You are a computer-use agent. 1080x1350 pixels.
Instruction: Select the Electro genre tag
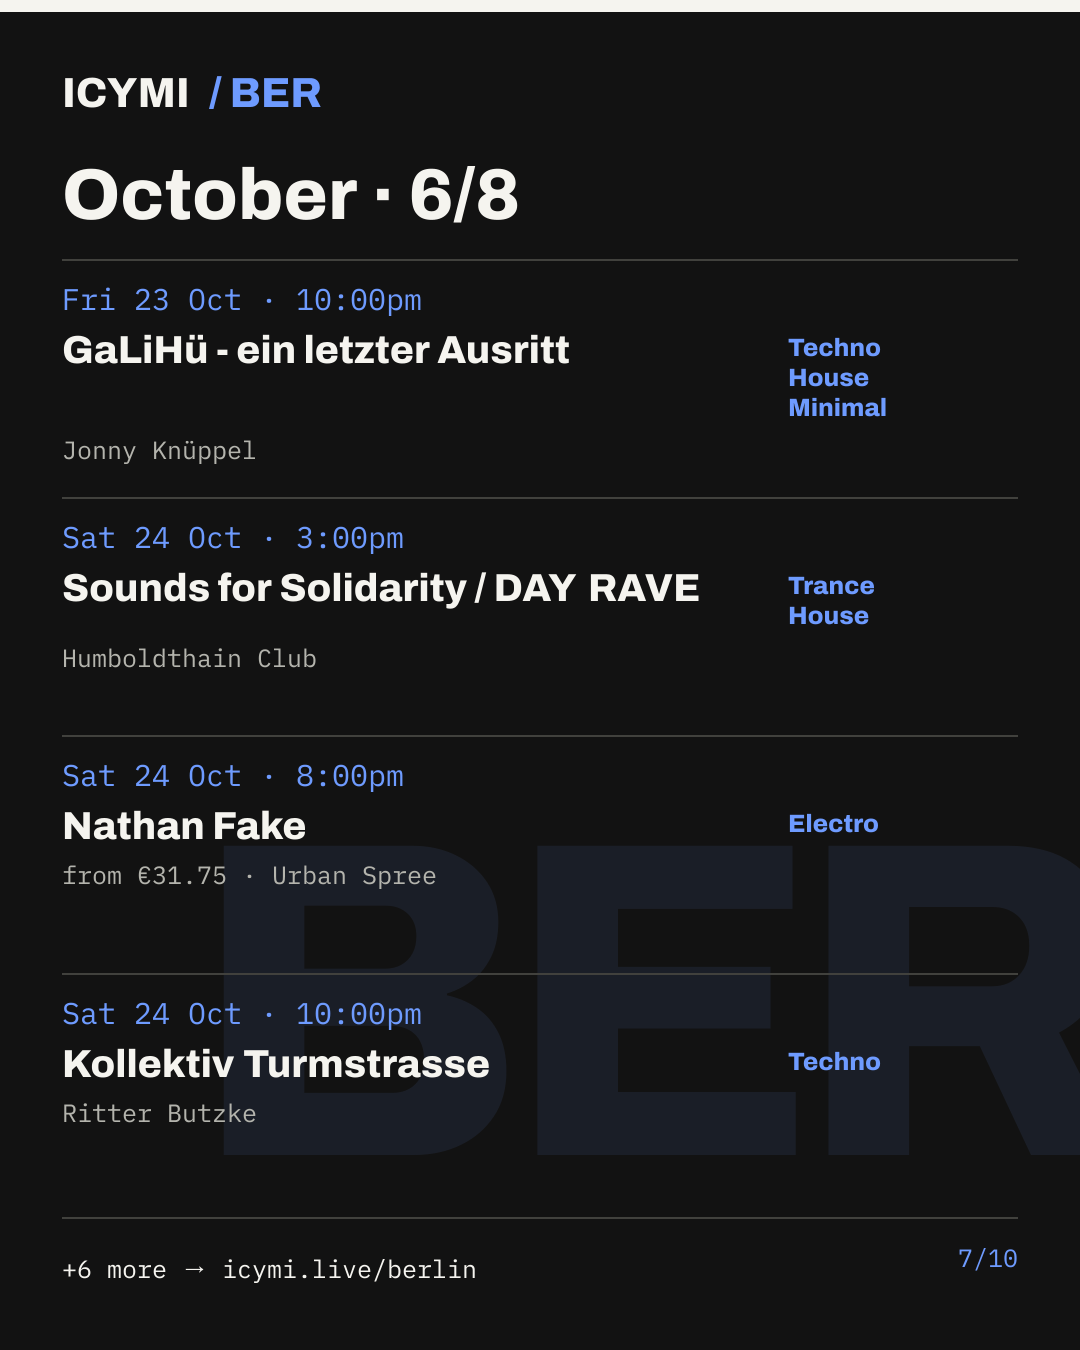pos(833,824)
